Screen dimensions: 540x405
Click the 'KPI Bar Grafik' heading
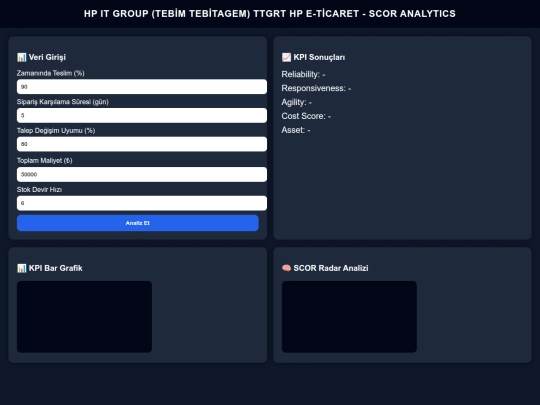(x=55, y=268)
